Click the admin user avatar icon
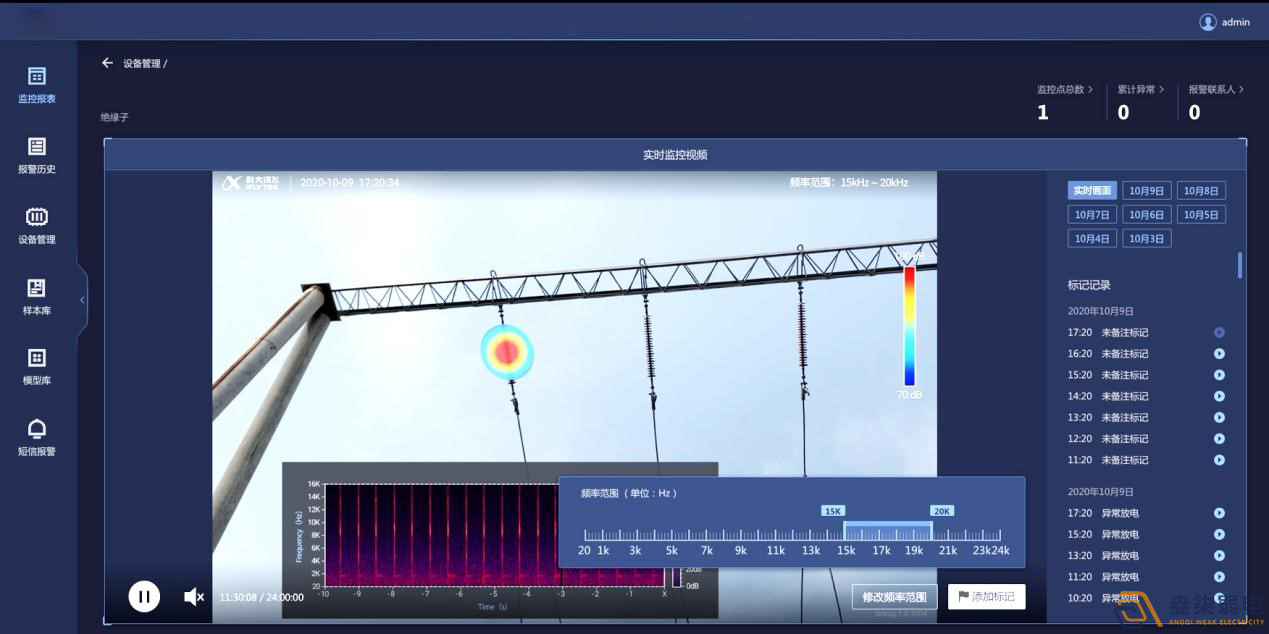Viewport: 1269px width, 634px height. click(1208, 22)
